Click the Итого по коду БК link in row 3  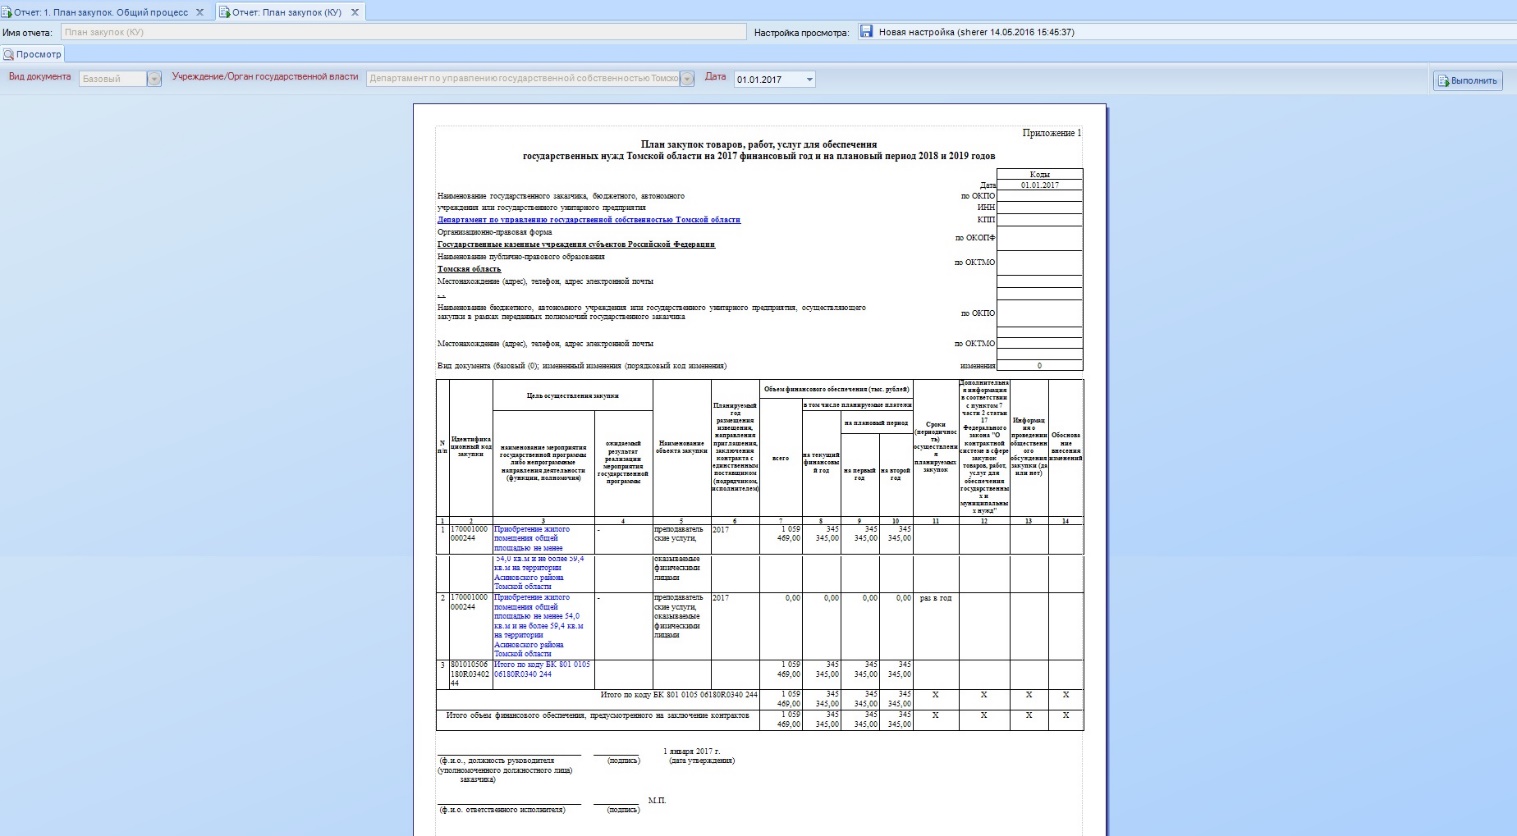coord(542,669)
